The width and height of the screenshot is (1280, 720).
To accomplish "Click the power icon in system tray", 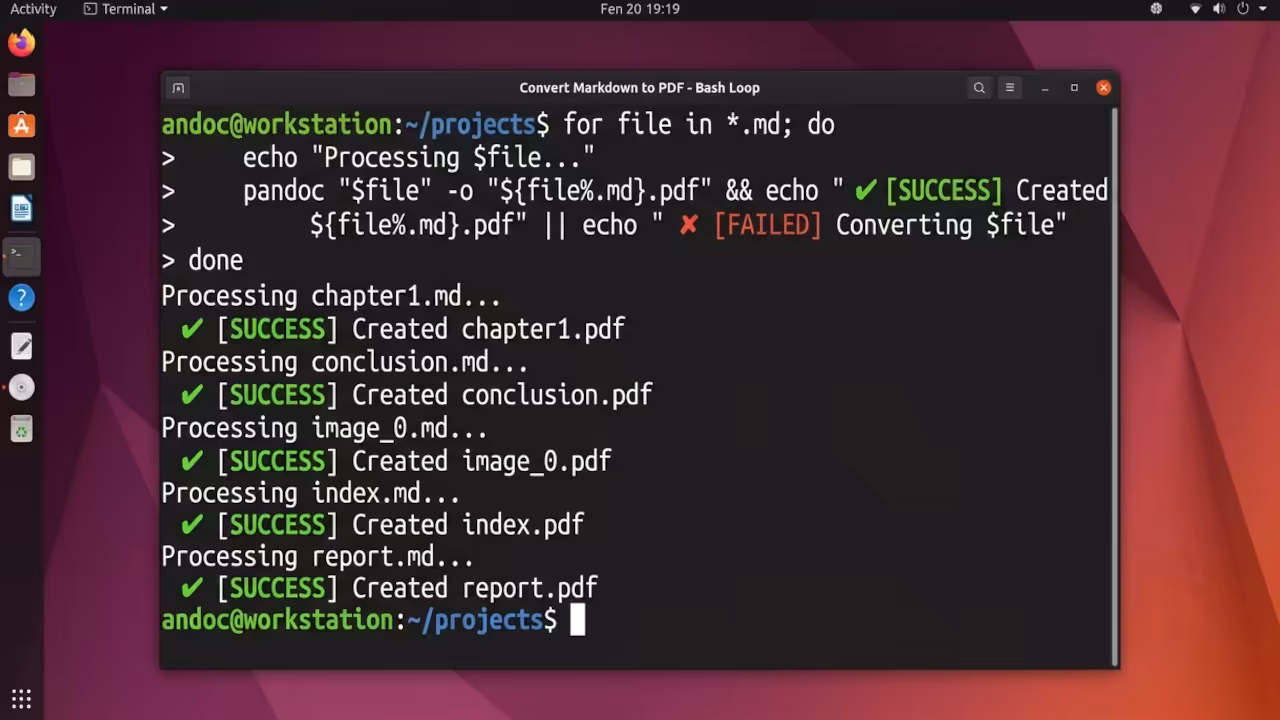I will (x=1243, y=9).
